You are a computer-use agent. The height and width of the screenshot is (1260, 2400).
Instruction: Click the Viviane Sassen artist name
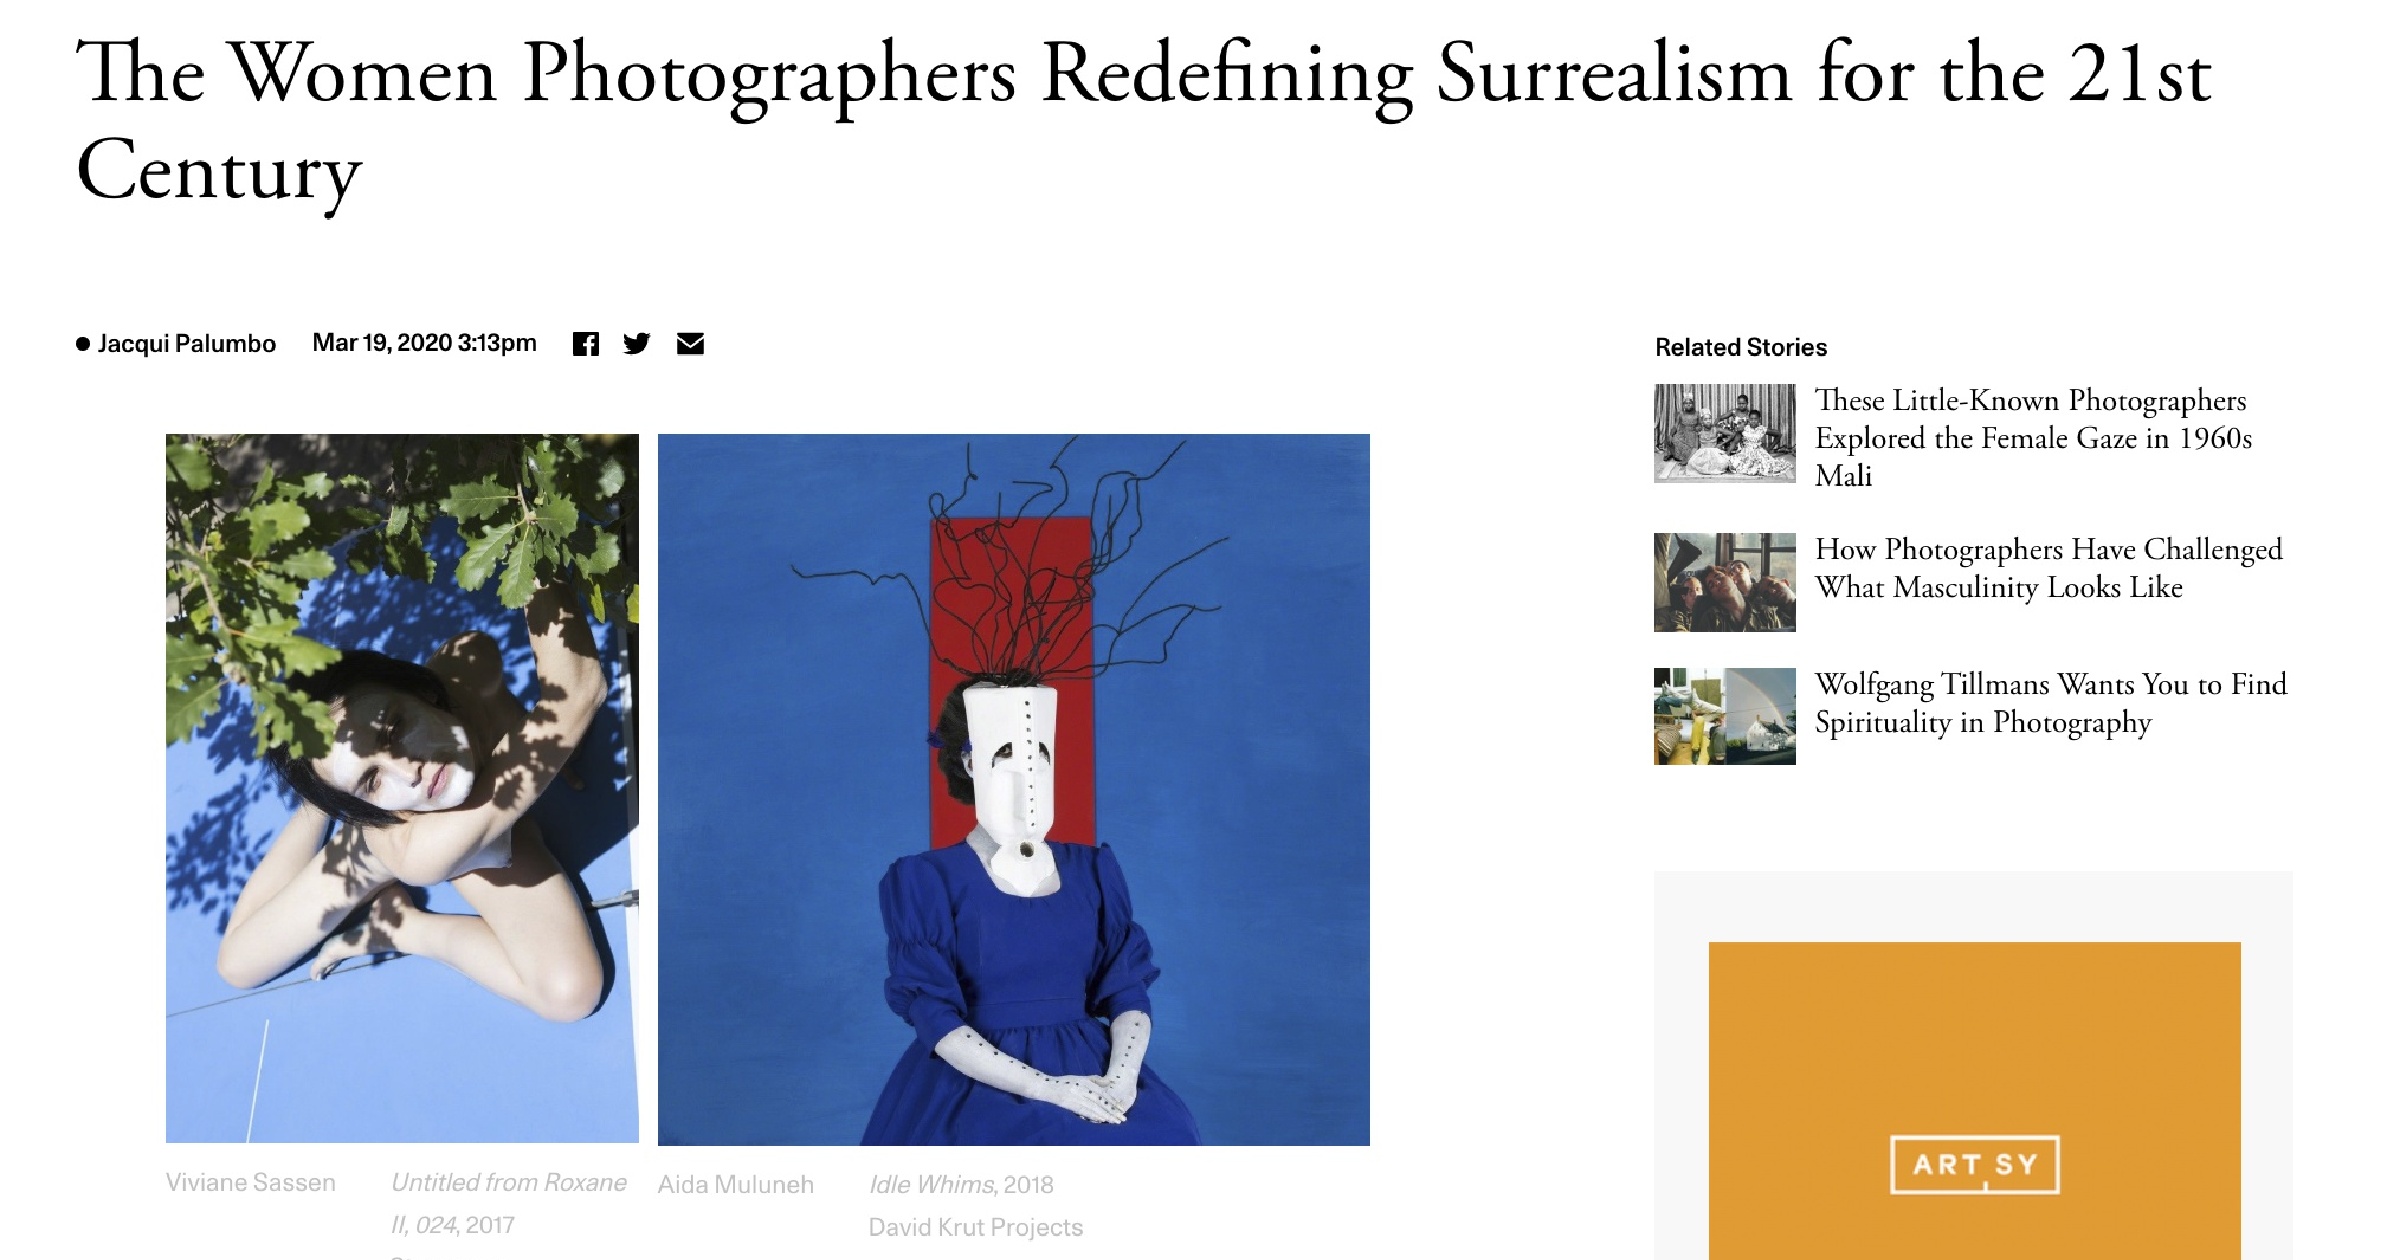click(251, 1182)
